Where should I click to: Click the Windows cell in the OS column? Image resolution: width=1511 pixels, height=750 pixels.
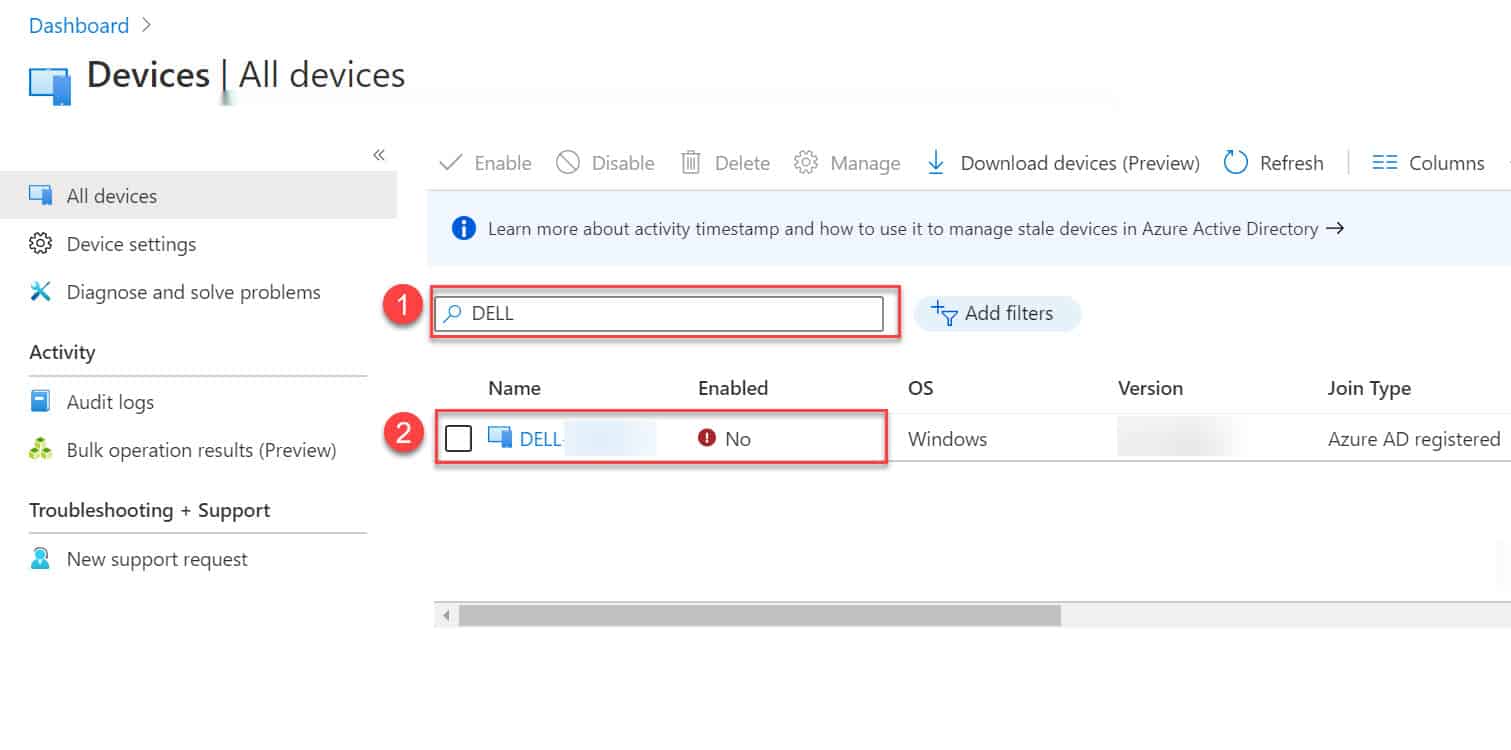tap(947, 438)
